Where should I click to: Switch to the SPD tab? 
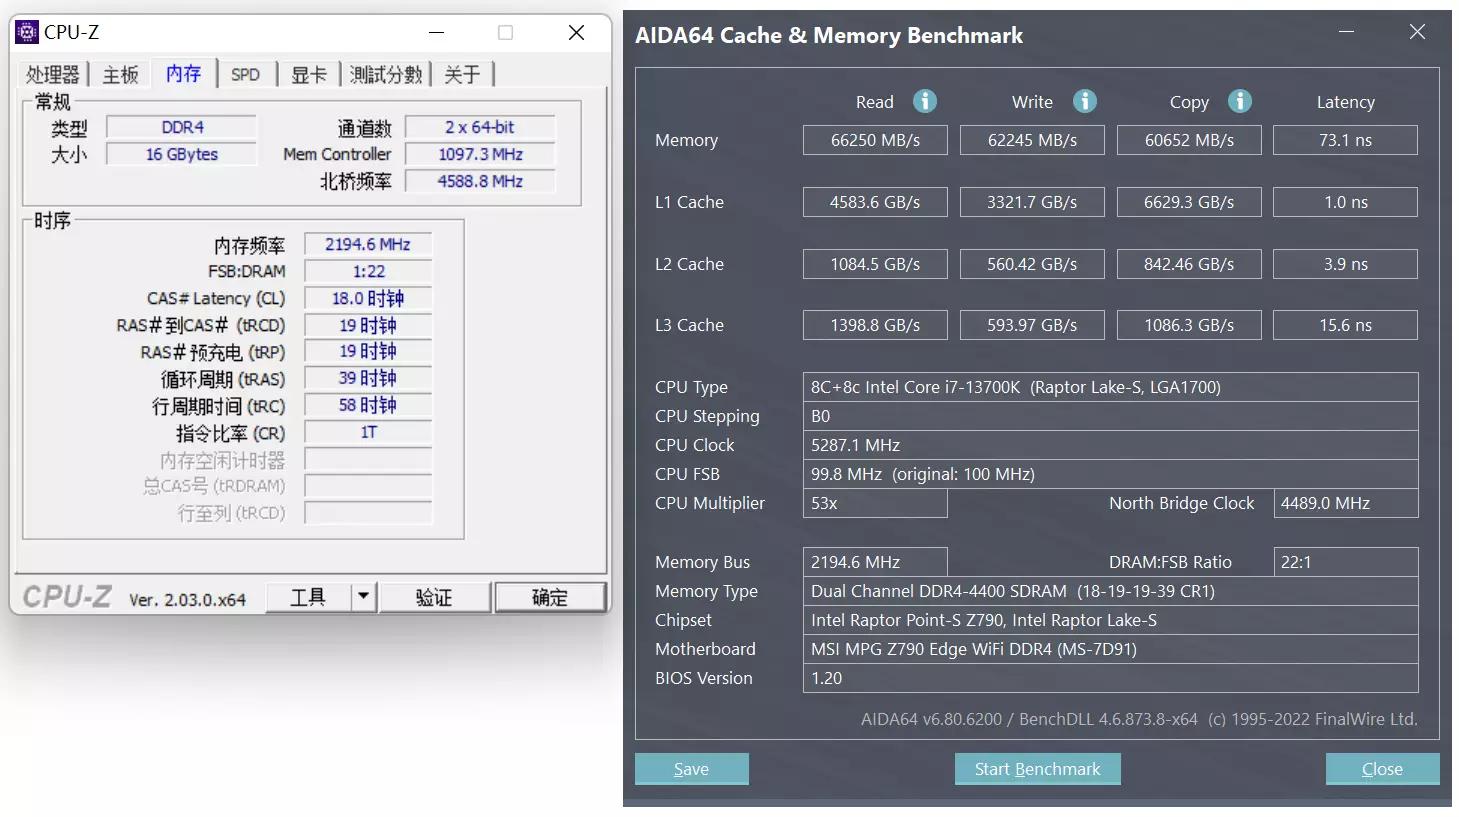pos(245,73)
